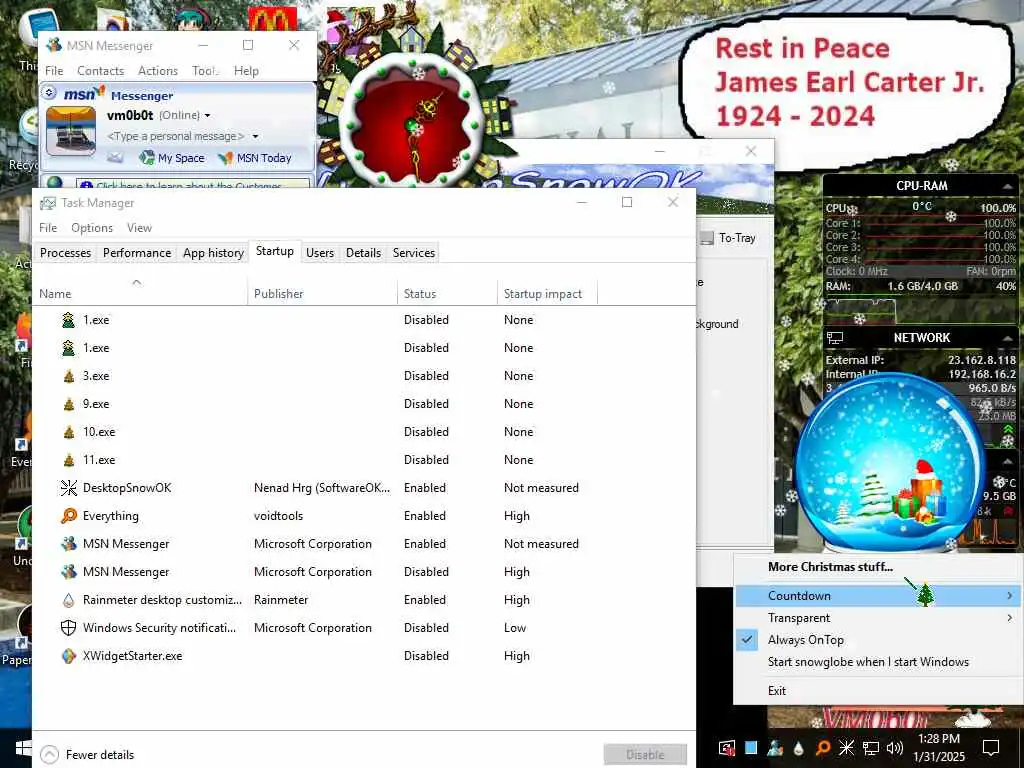Toggle Start snowglobe when I start Windows

[868, 662]
